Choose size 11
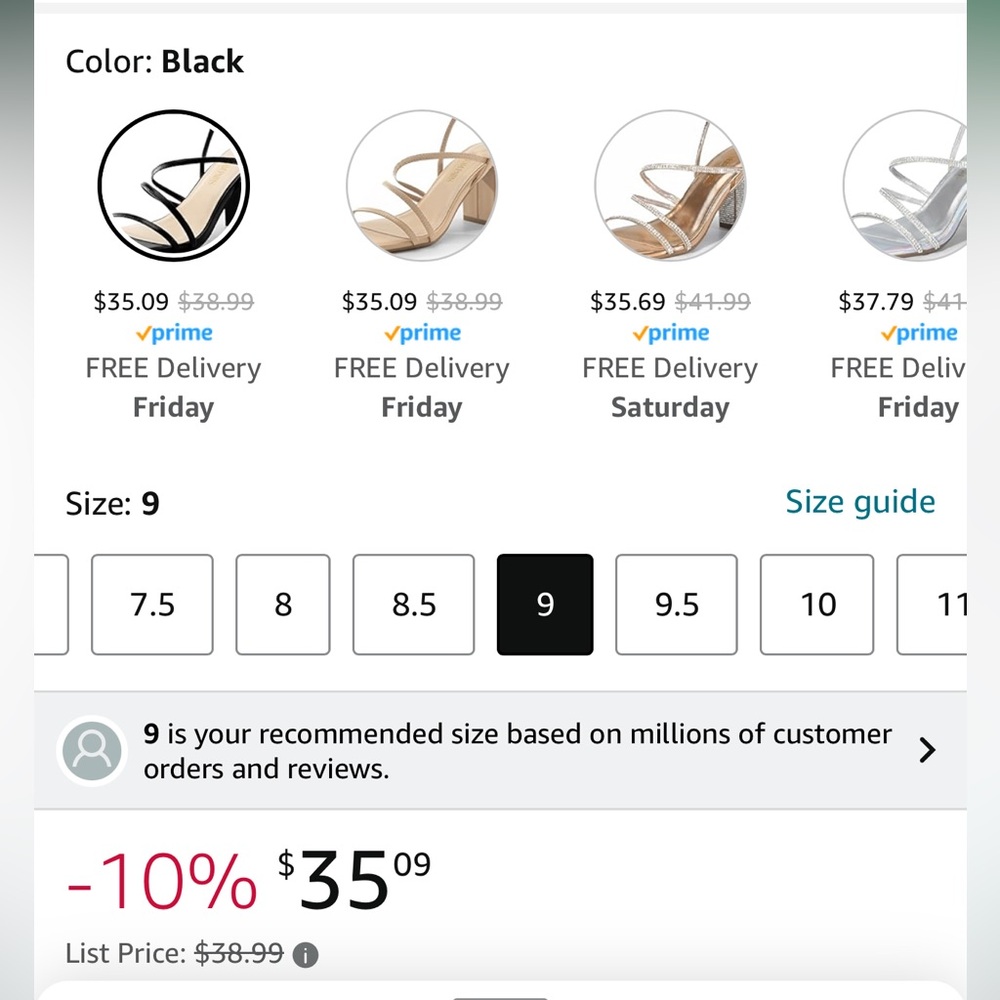Screen dimensions: 1000x1000 pos(932,605)
